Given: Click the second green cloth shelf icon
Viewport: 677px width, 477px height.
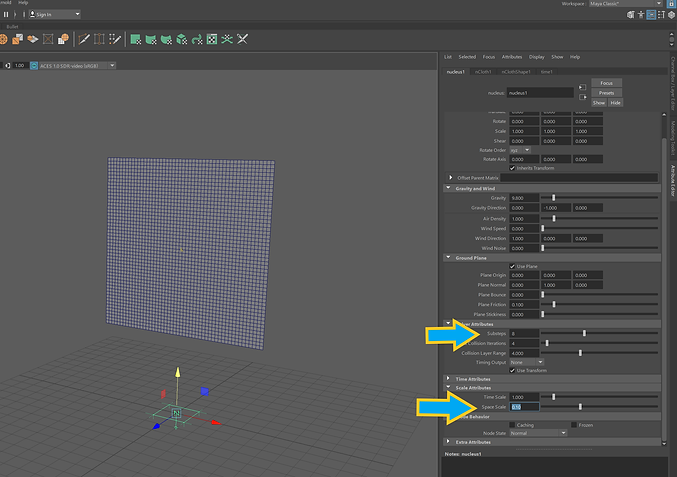Looking at the screenshot, I should 151,39.
